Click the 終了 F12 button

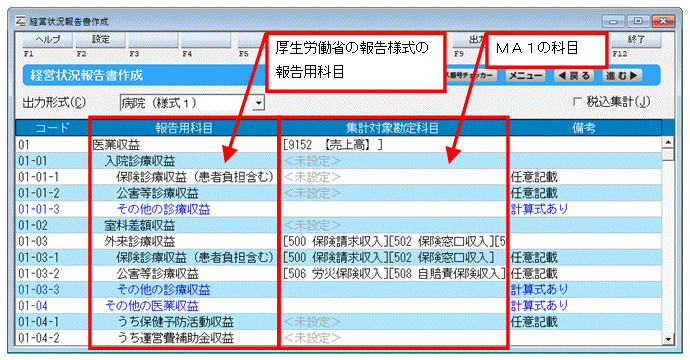(636, 40)
